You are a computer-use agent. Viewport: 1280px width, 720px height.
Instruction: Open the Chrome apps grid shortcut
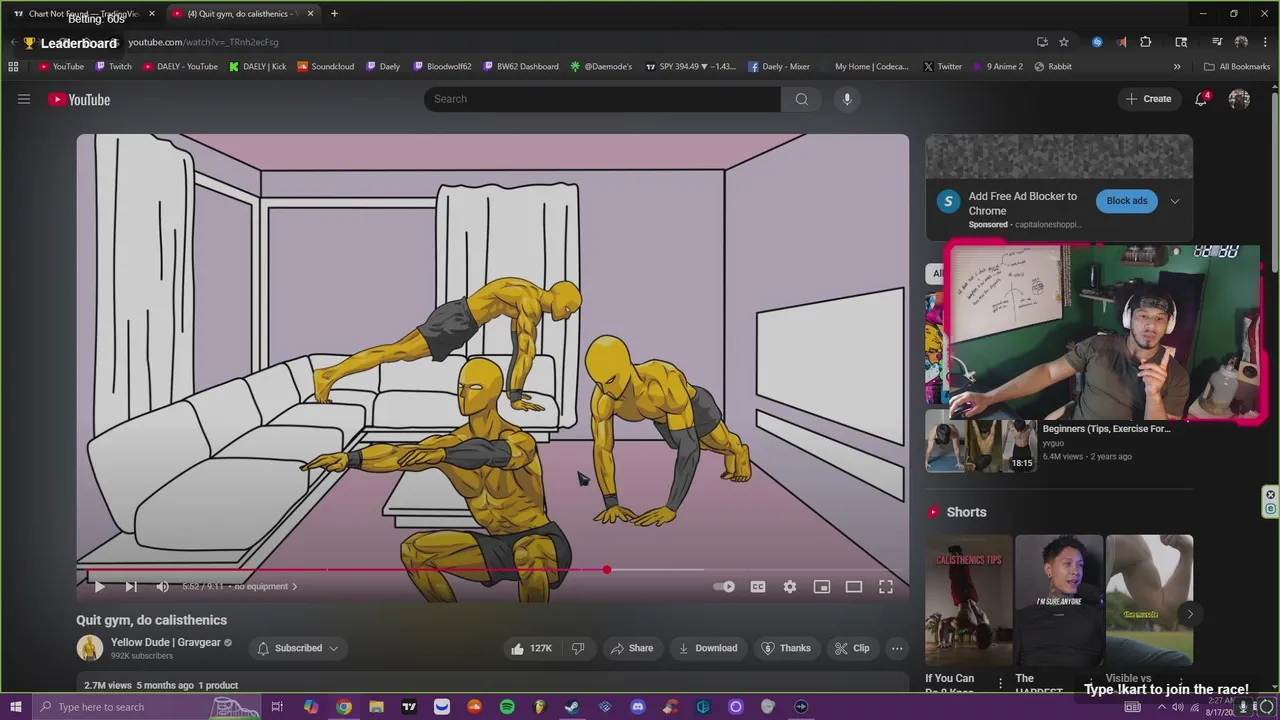tap(13, 67)
